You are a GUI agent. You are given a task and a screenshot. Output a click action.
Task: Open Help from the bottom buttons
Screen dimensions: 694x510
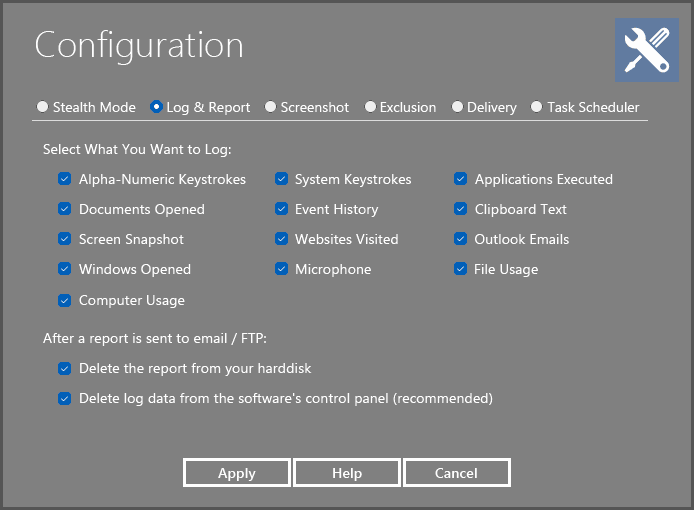tap(347, 473)
